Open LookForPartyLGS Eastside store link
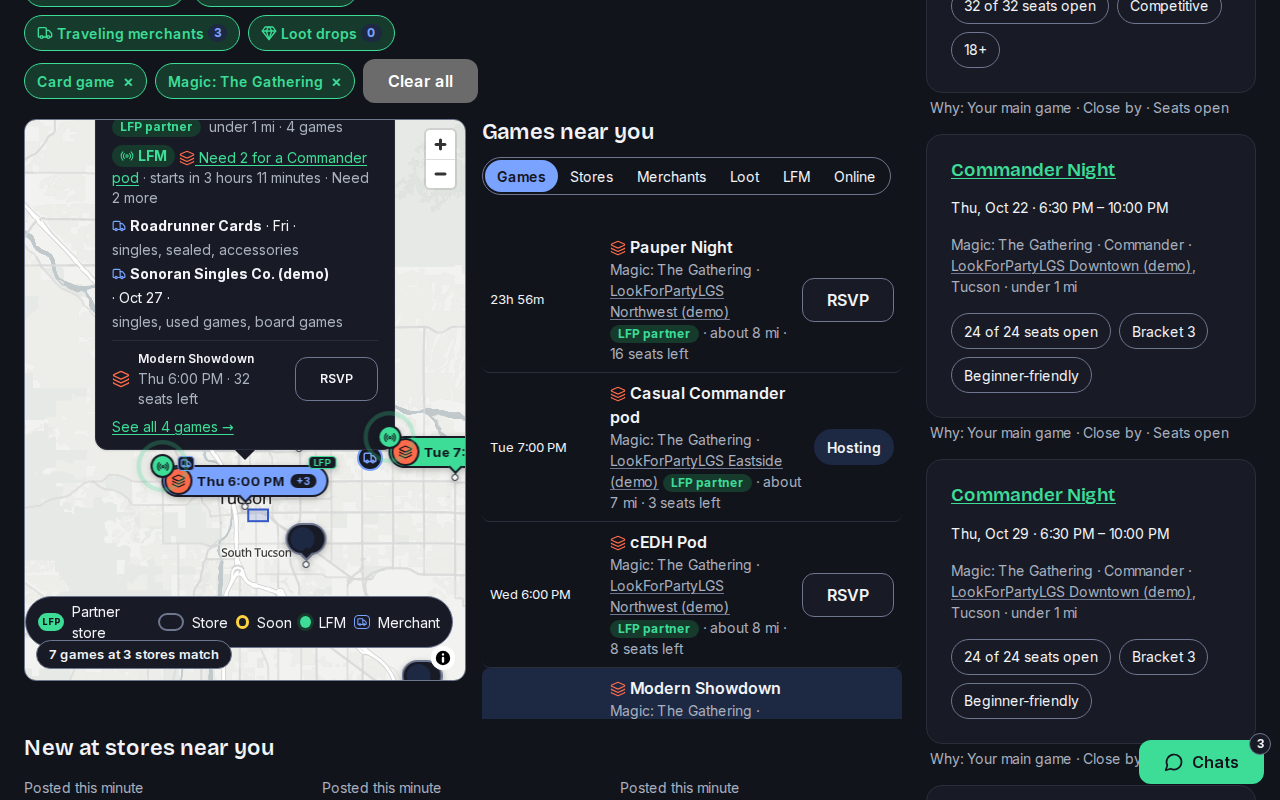 coord(696,471)
